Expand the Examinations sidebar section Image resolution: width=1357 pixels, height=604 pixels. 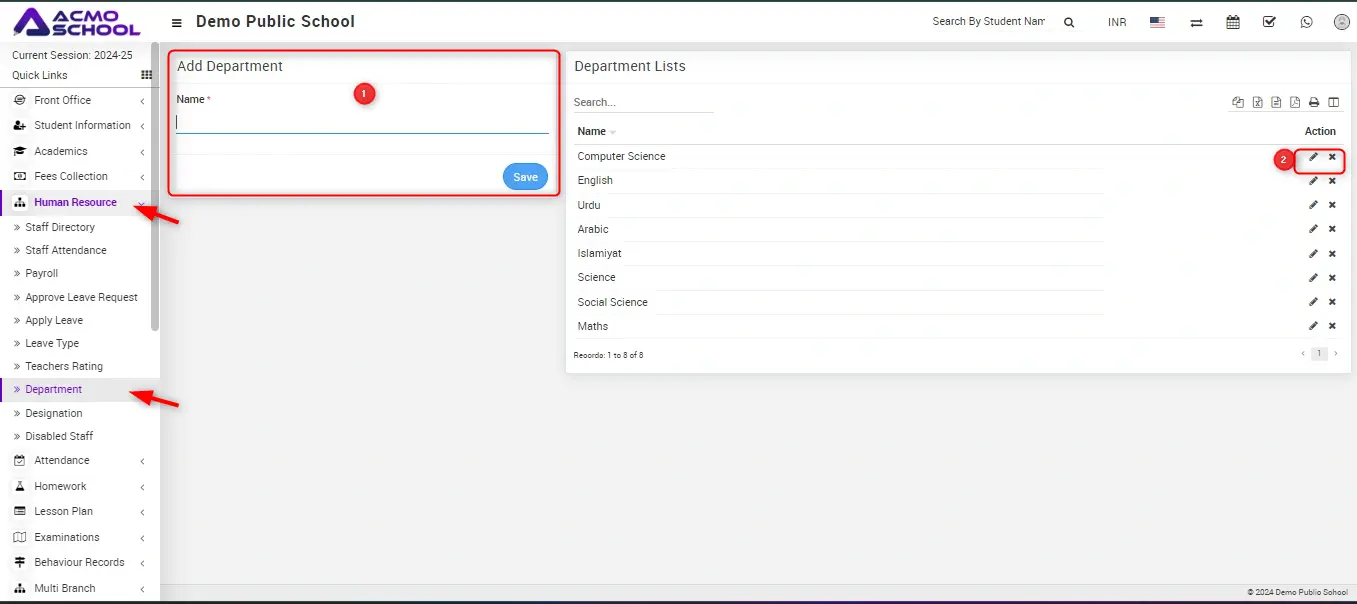(67, 537)
